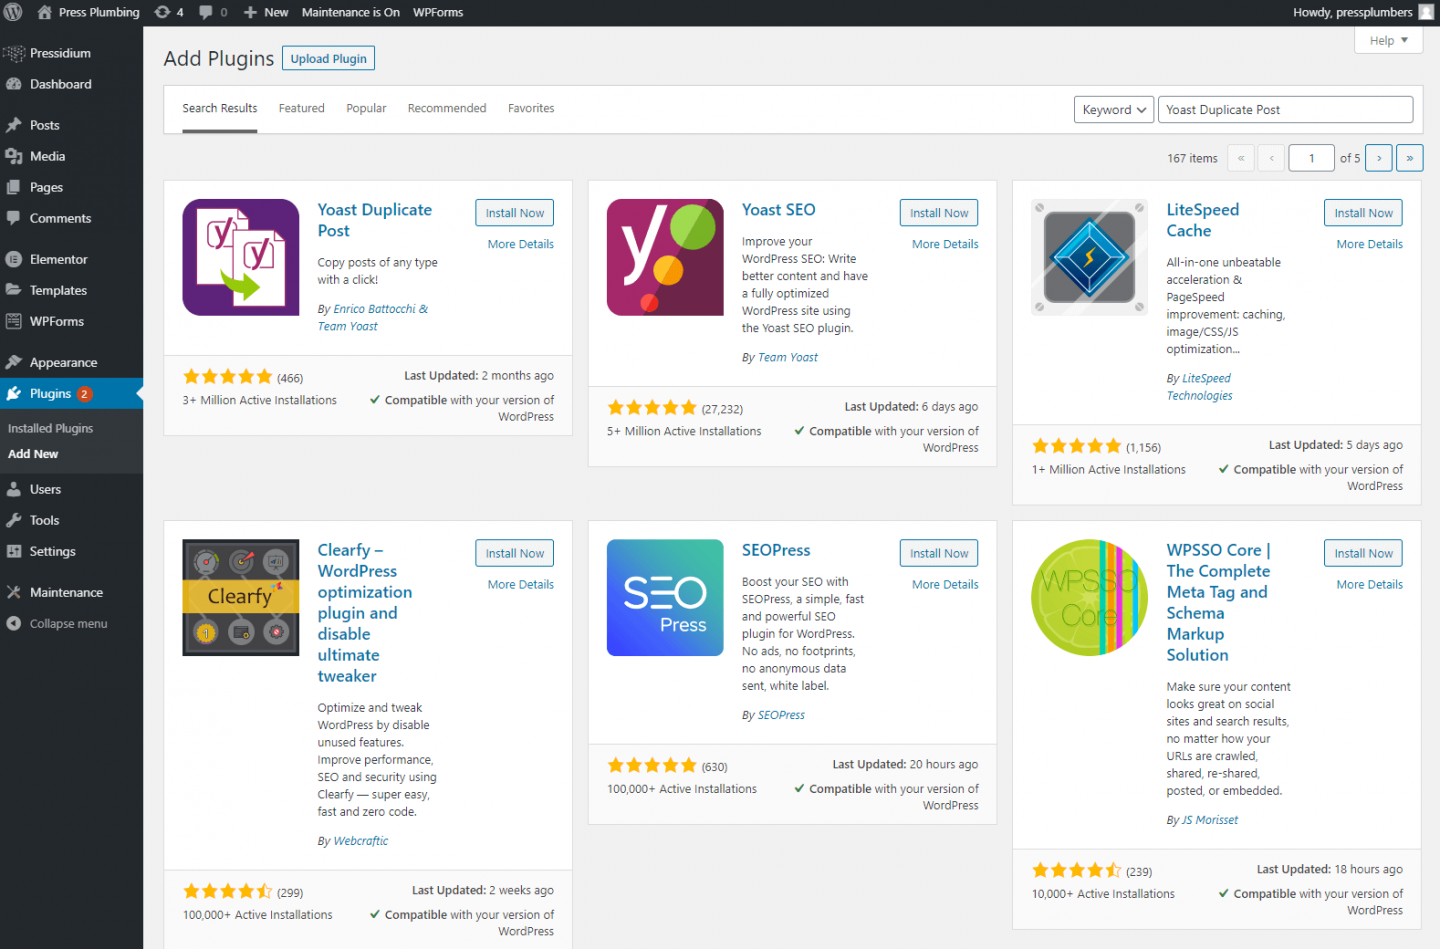Open the Yoast Duplicate Post title link
Viewport: 1440px width, 949px height.
tap(375, 220)
